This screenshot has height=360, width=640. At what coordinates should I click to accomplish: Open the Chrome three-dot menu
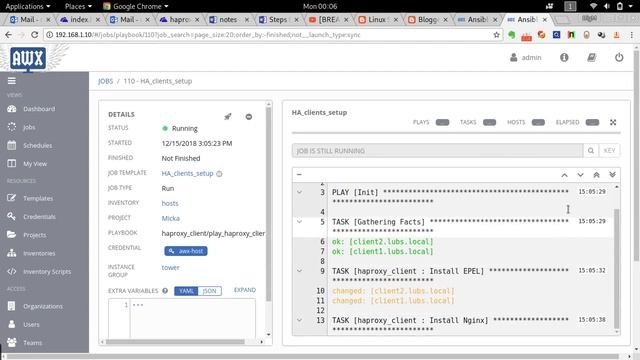[631, 35]
